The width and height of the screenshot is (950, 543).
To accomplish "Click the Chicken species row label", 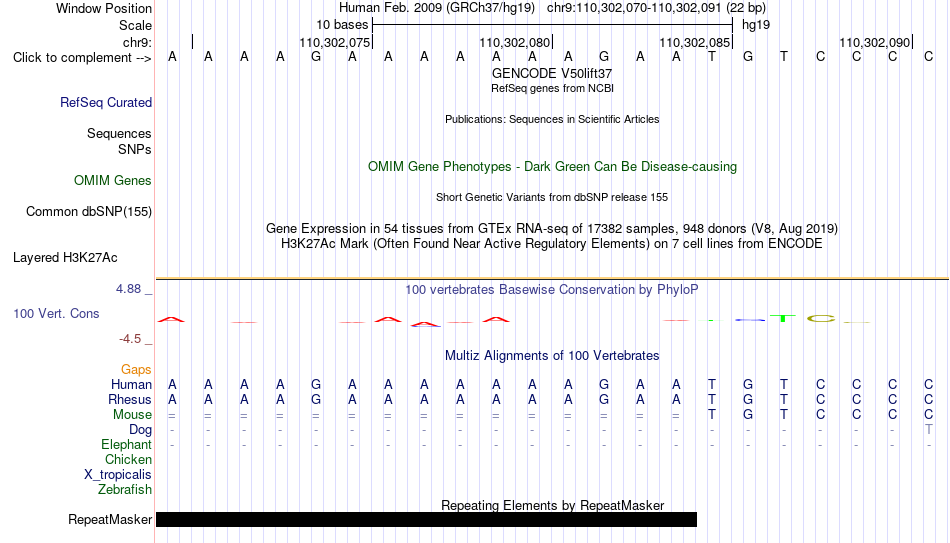I will 128,459.
